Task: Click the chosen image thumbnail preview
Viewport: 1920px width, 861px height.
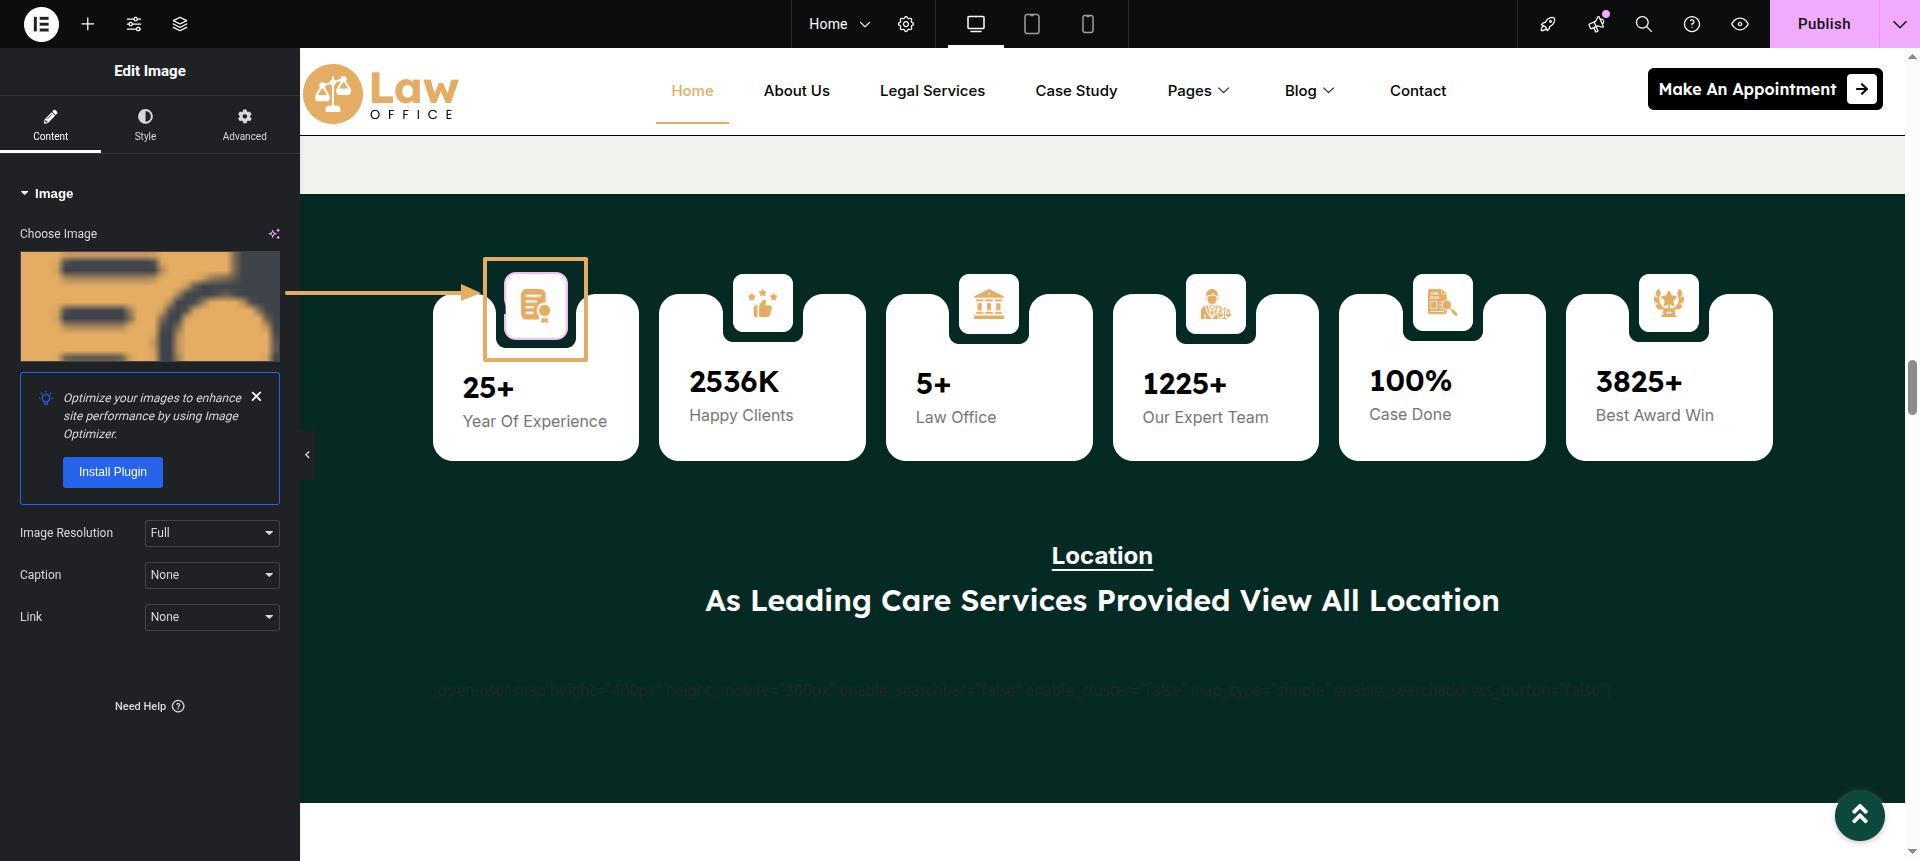Action: [x=150, y=306]
